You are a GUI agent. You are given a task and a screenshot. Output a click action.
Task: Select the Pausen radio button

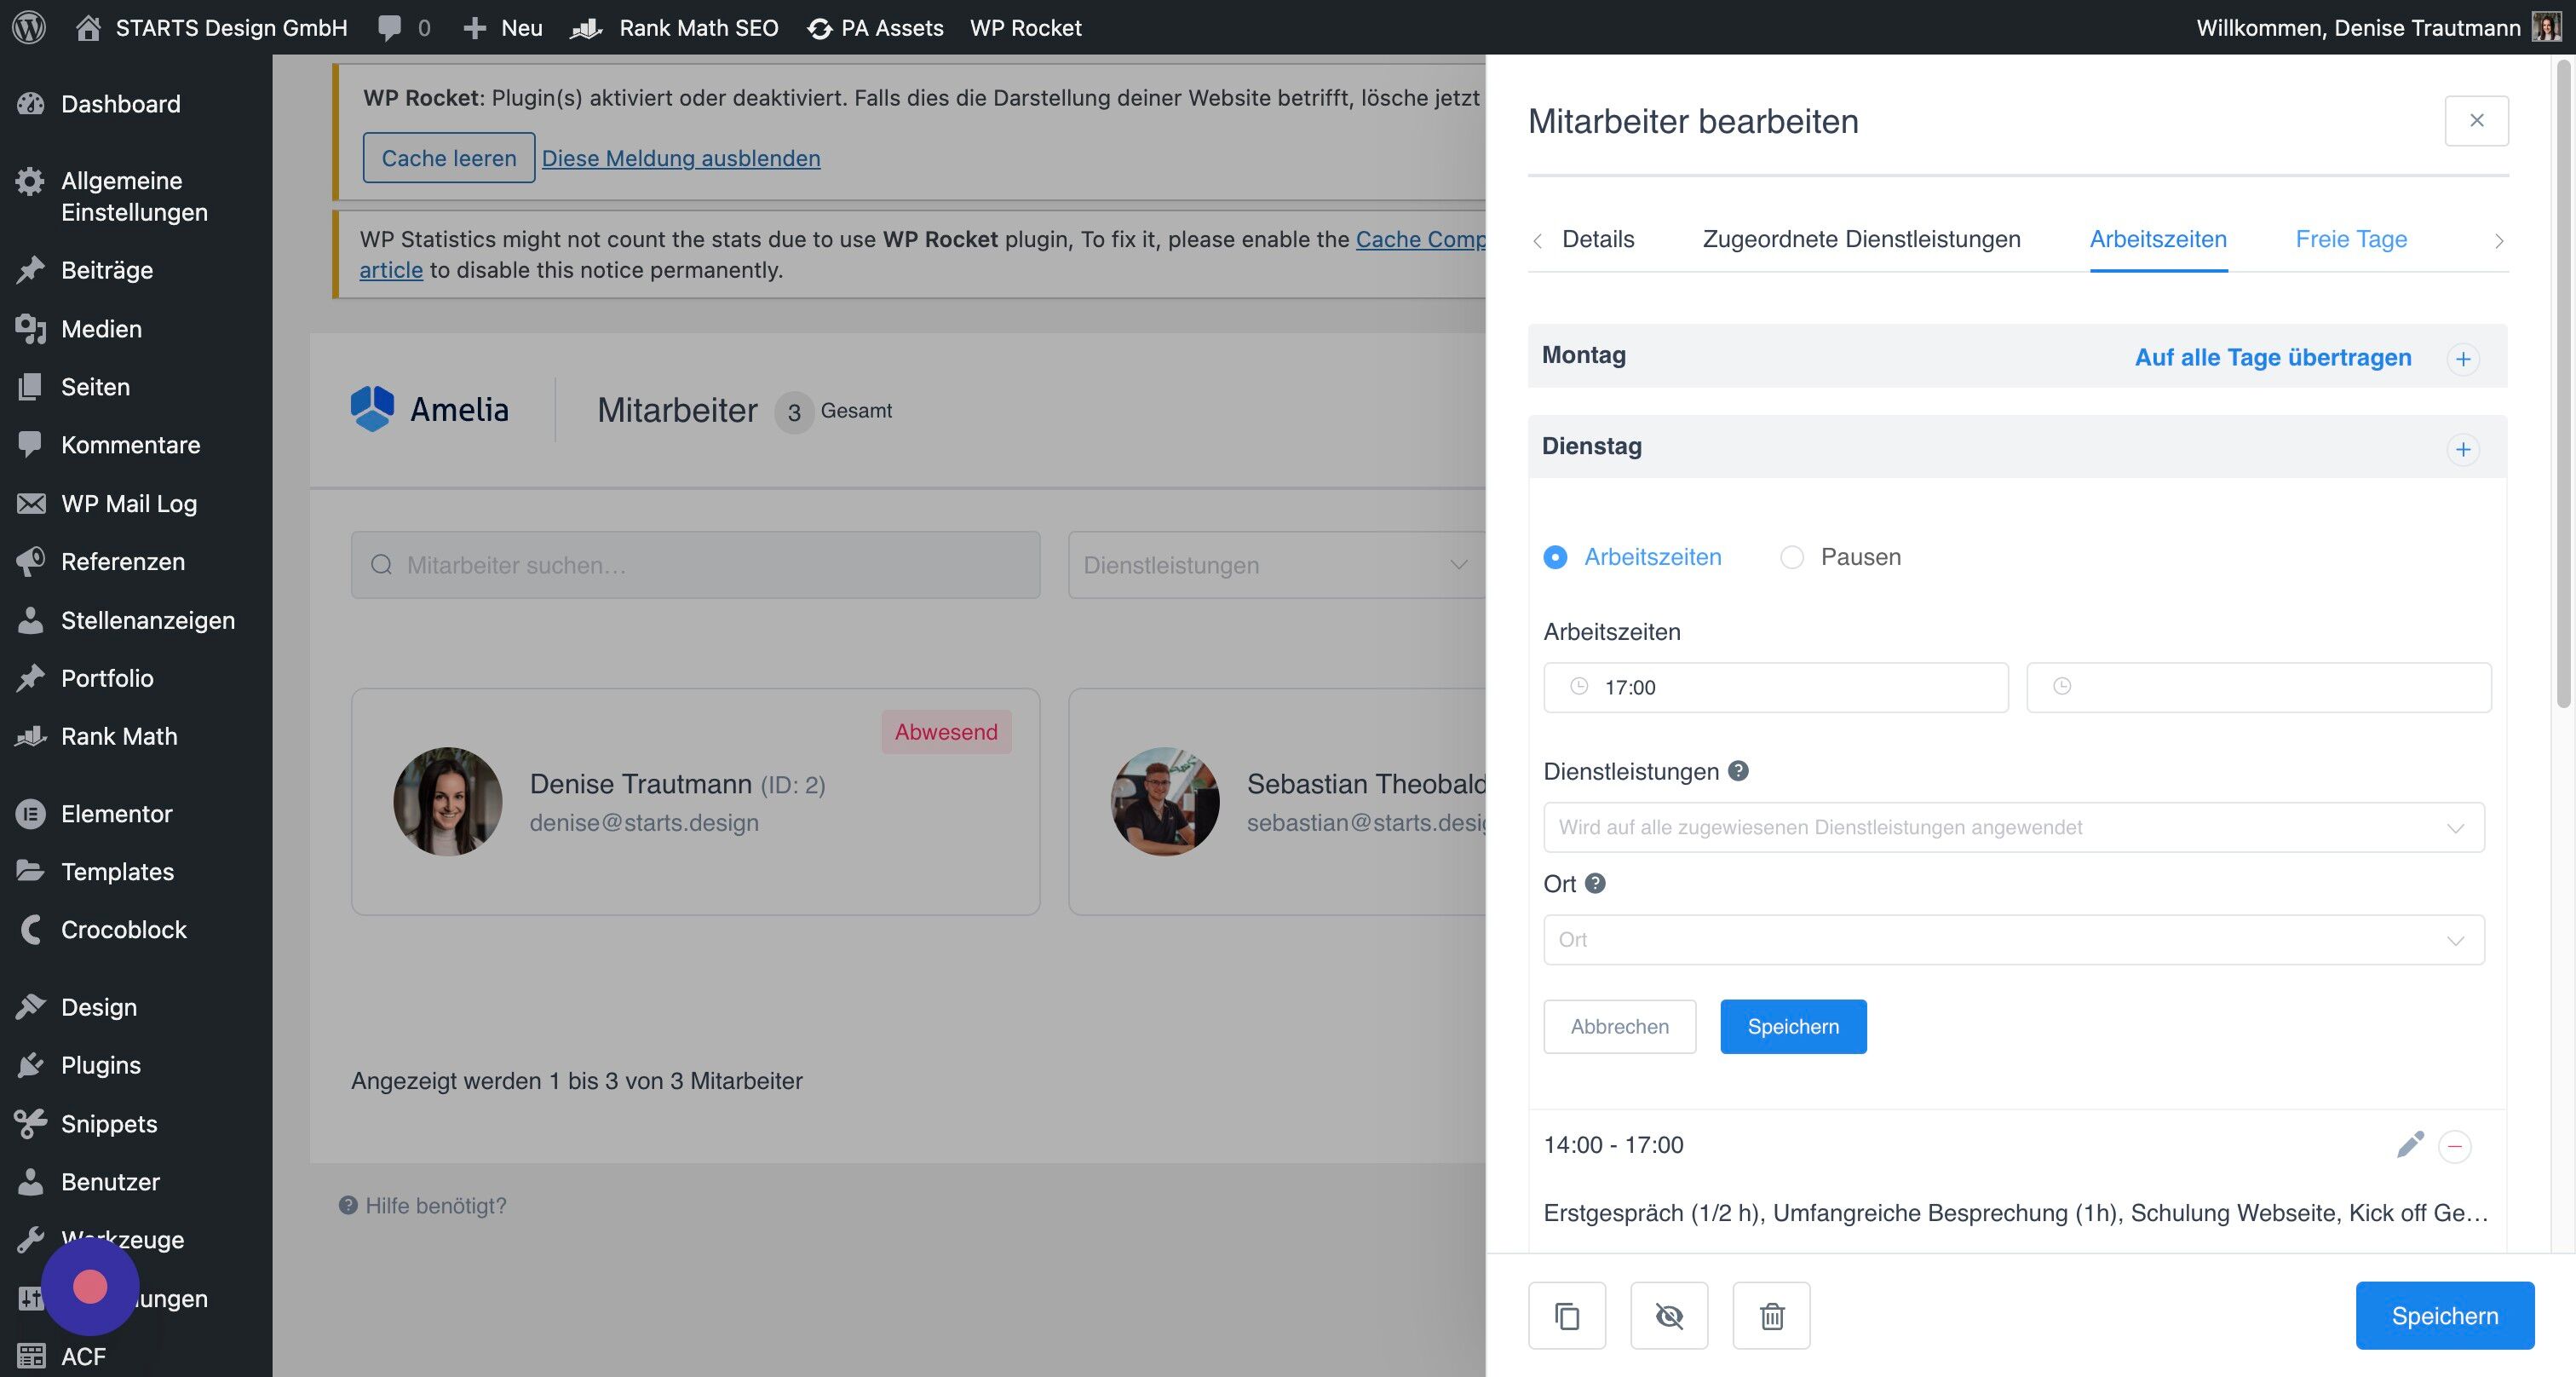click(x=1791, y=557)
